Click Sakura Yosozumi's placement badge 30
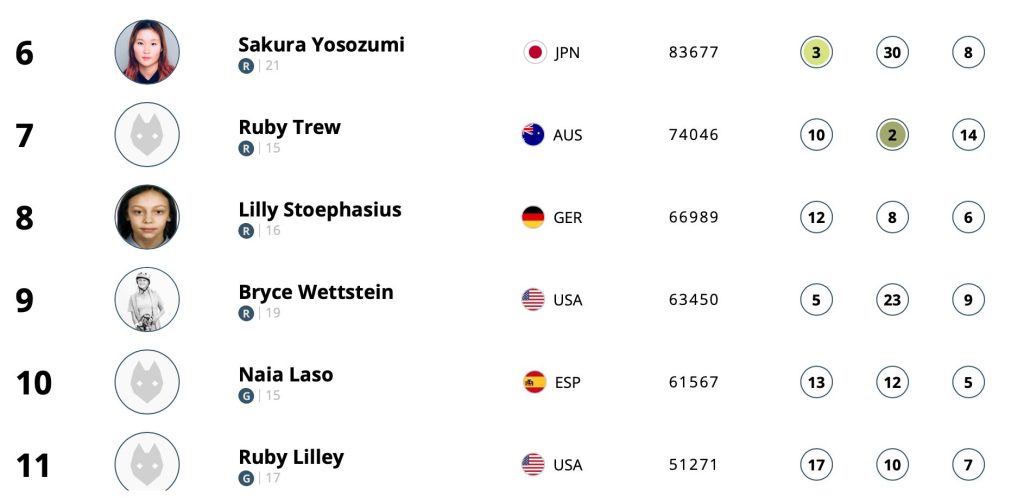The height and width of the screenshot is (497, 1024). 892,52
